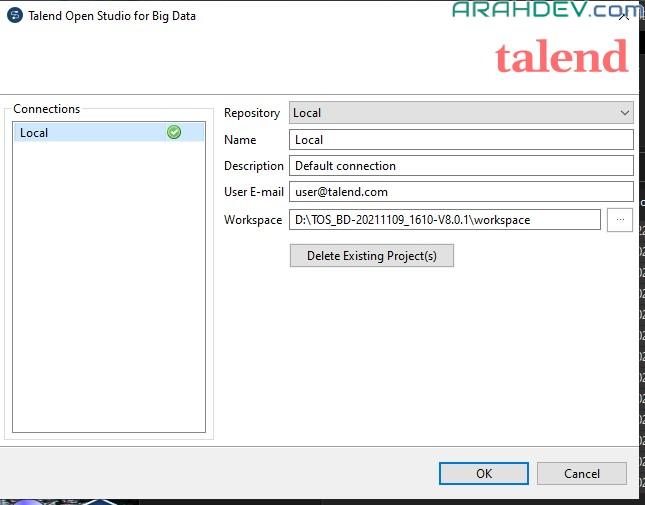The height and width of the screenshot is (505, 645).
Task: Click the ARAHDEV.com watermark logo
Action: tap(545, 10)
